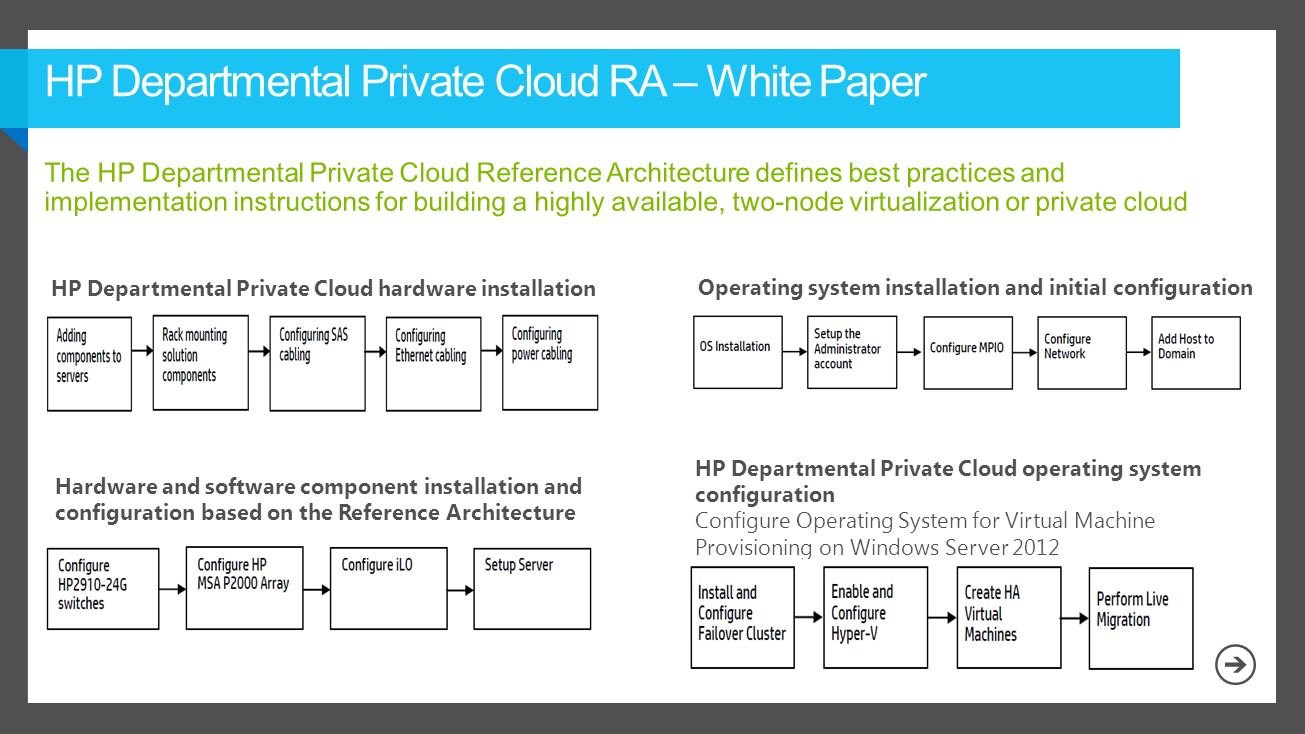Select 'Enable and Configure Hyper-V' box
Viewport: 1305px width, 734px height.
(876, 618)
